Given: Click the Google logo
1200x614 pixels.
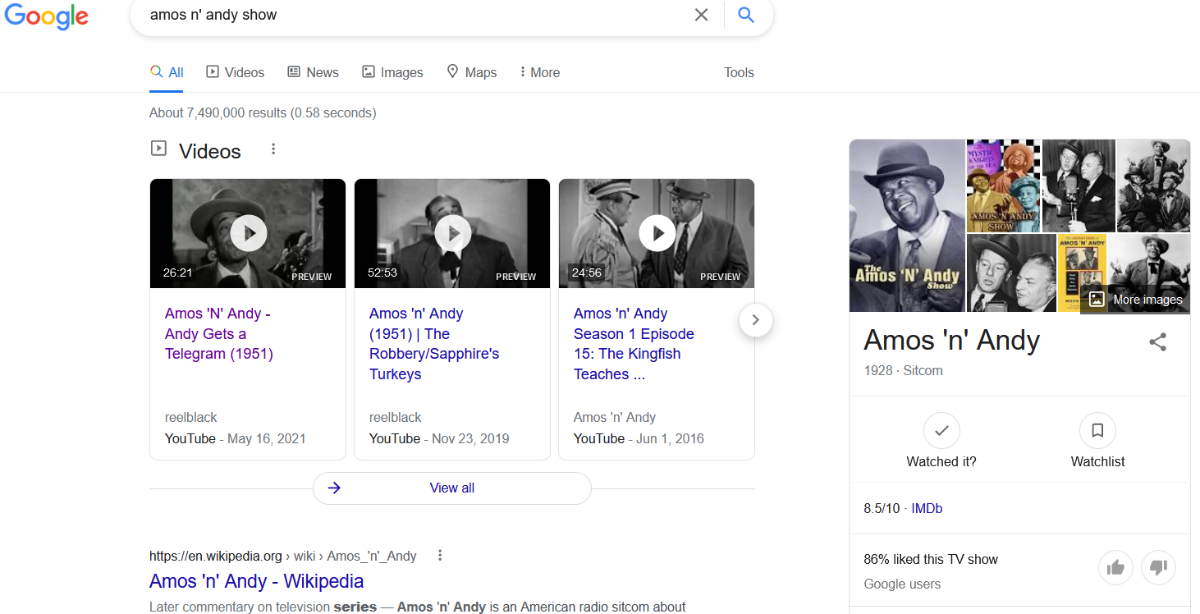Looking at the screenshot, I should click(46, 16).
